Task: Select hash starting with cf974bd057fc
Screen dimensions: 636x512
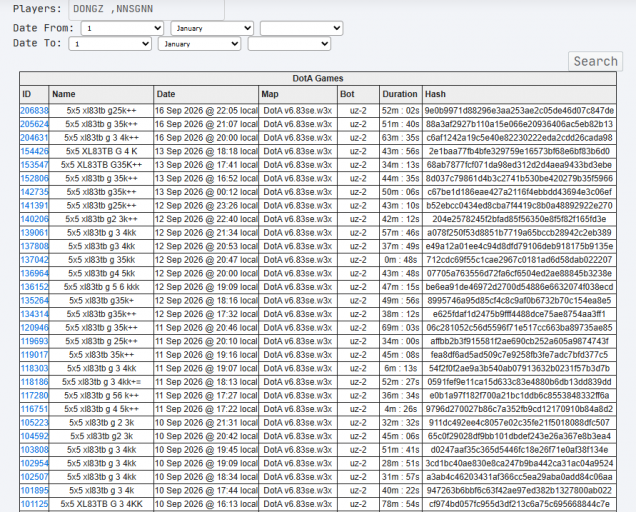Action: point(519,504)
